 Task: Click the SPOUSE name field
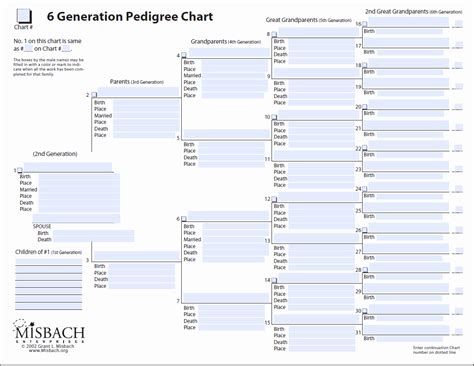(76, 219)
